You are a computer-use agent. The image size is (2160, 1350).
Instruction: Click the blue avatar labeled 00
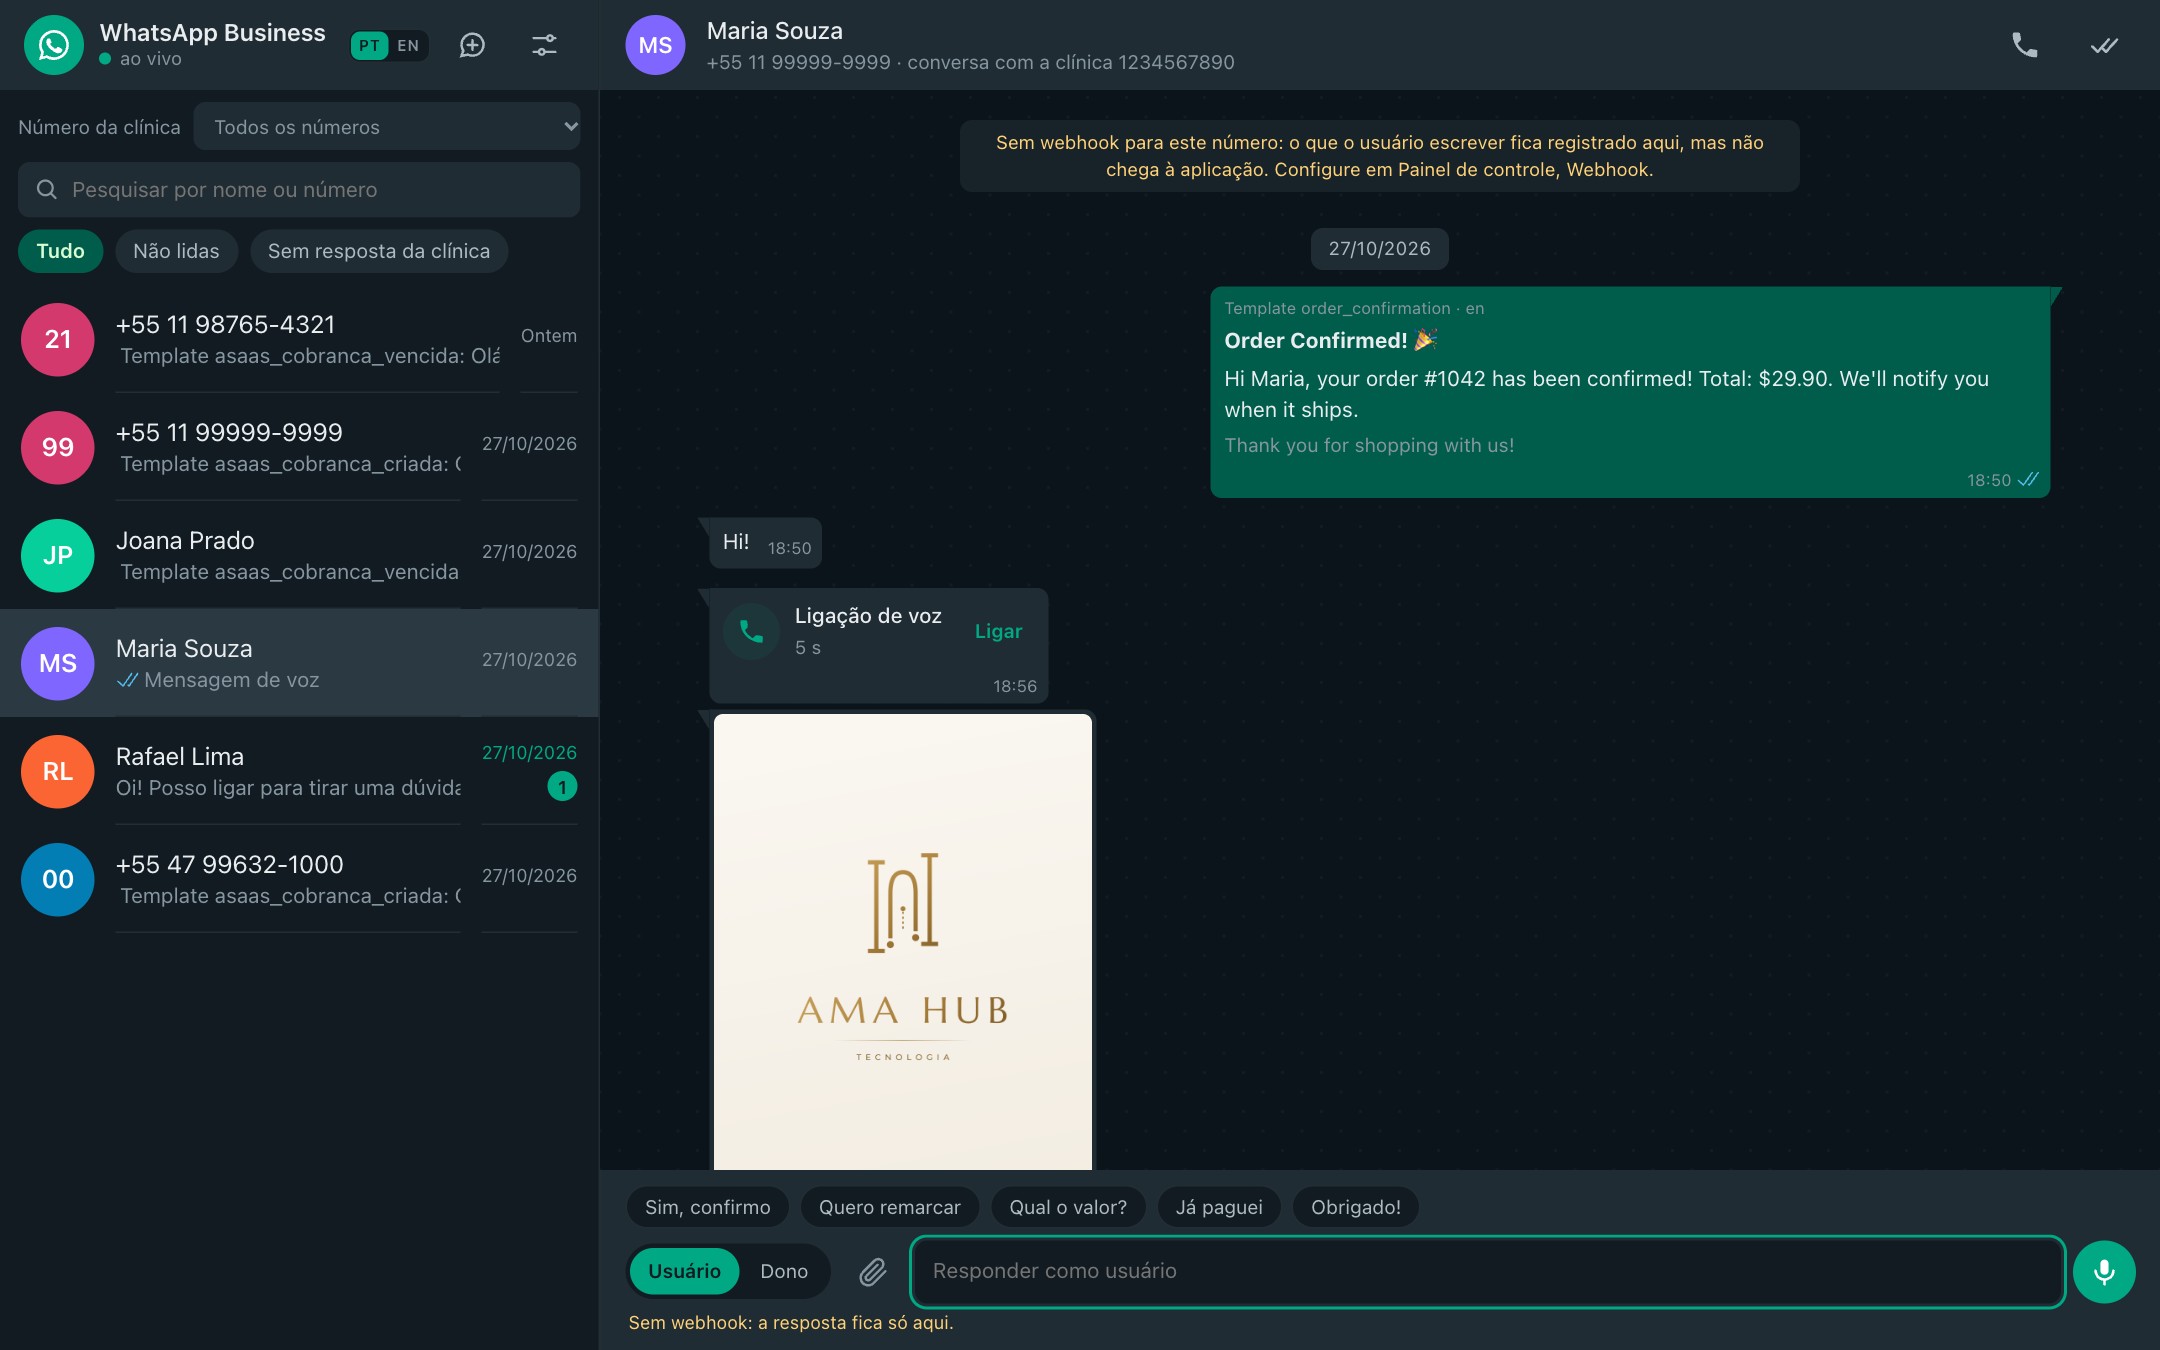(x=58, y=879)
